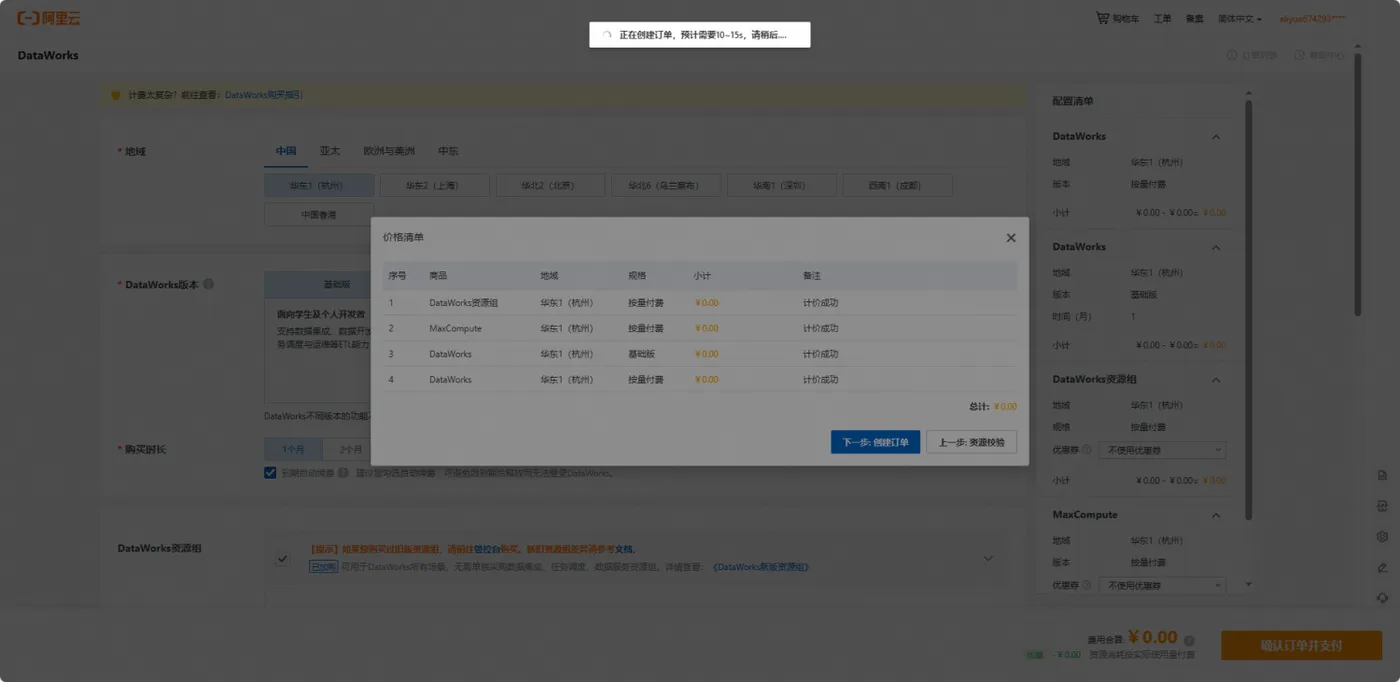Switch to the 欧洲与美洲 region tab
Screen dimensions: 1400x682
tap(389, 151)
